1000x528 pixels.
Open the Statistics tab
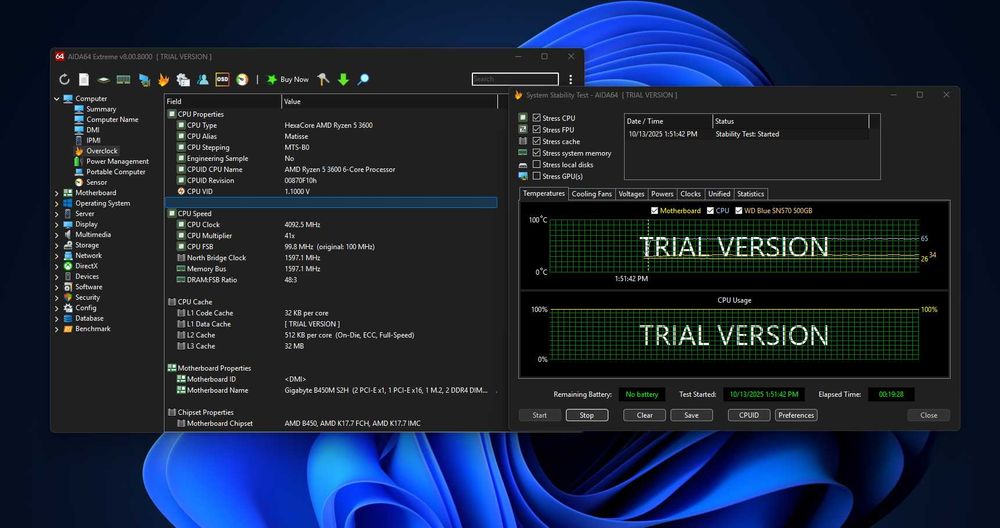click(x=750, y=194)
